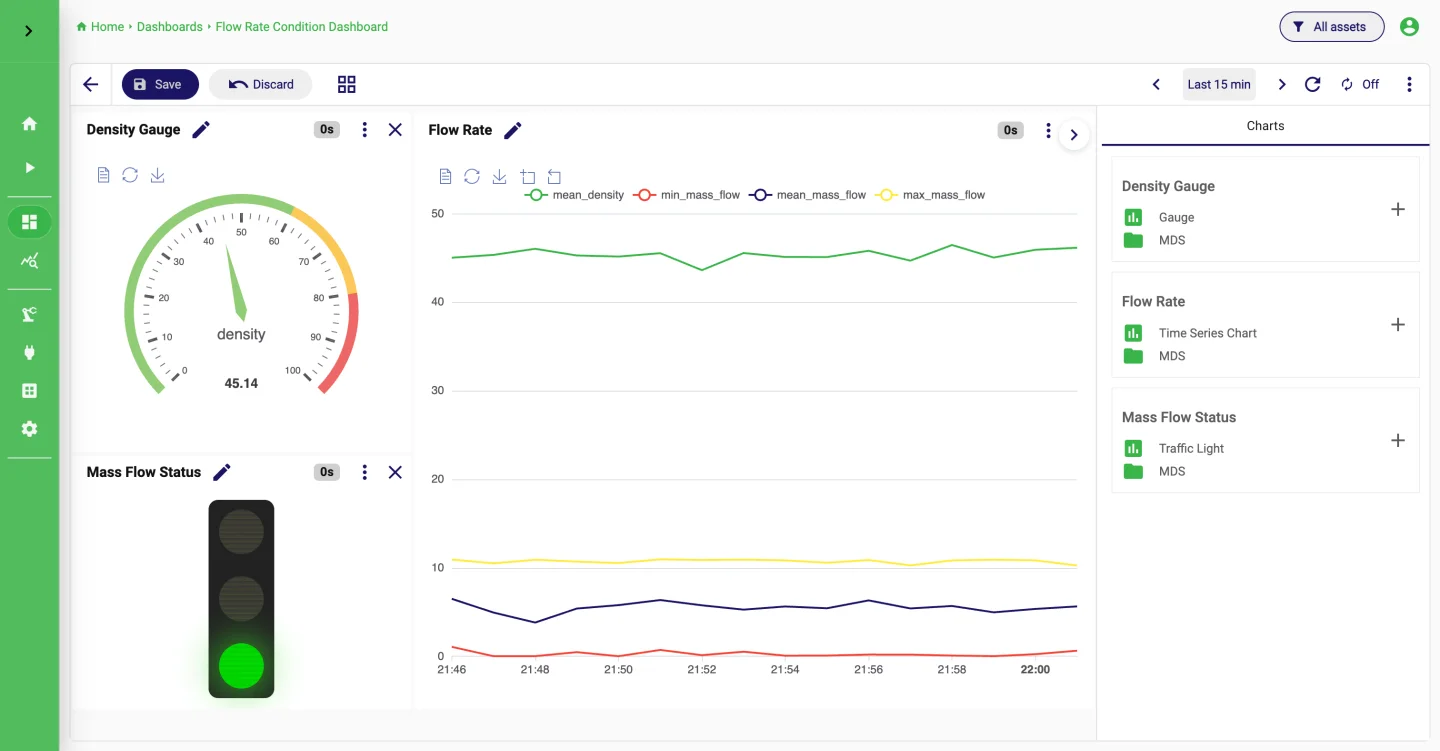
Task: Open the Last 15 min time range selector
Action: [1219, 85]
